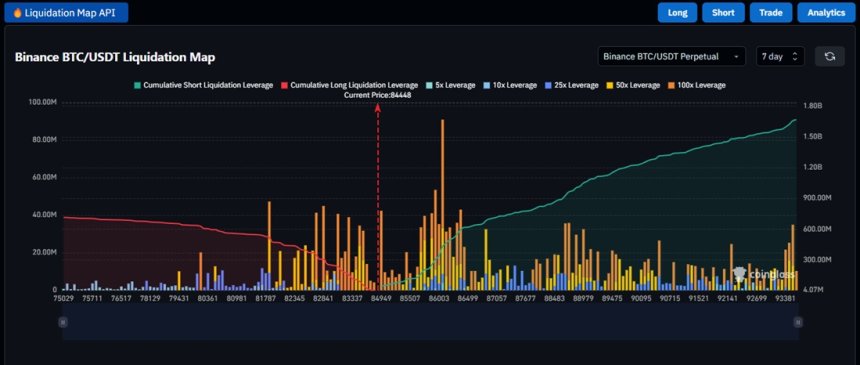Click the Current Price 84448 marker arrow

[378, 108]
